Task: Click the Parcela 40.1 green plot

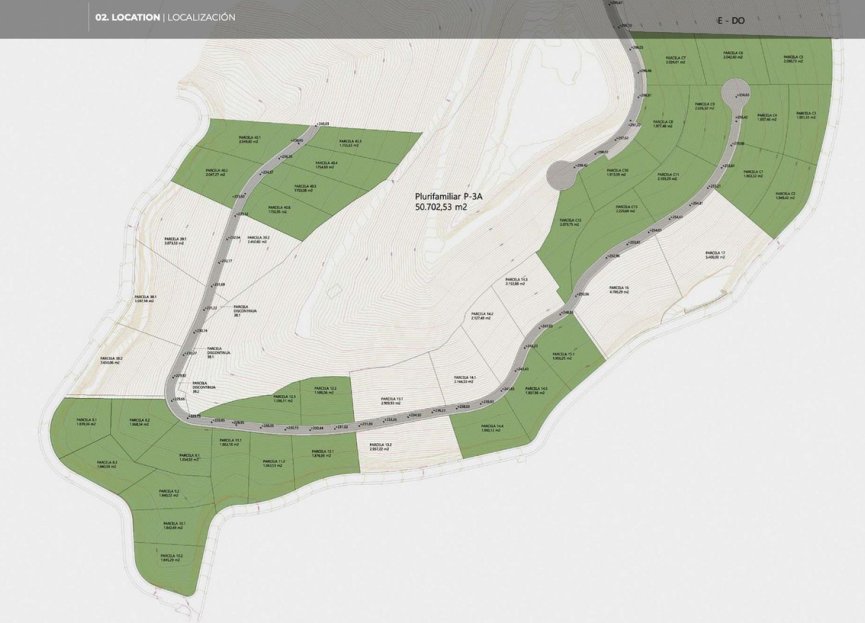Action: point(252,141)
